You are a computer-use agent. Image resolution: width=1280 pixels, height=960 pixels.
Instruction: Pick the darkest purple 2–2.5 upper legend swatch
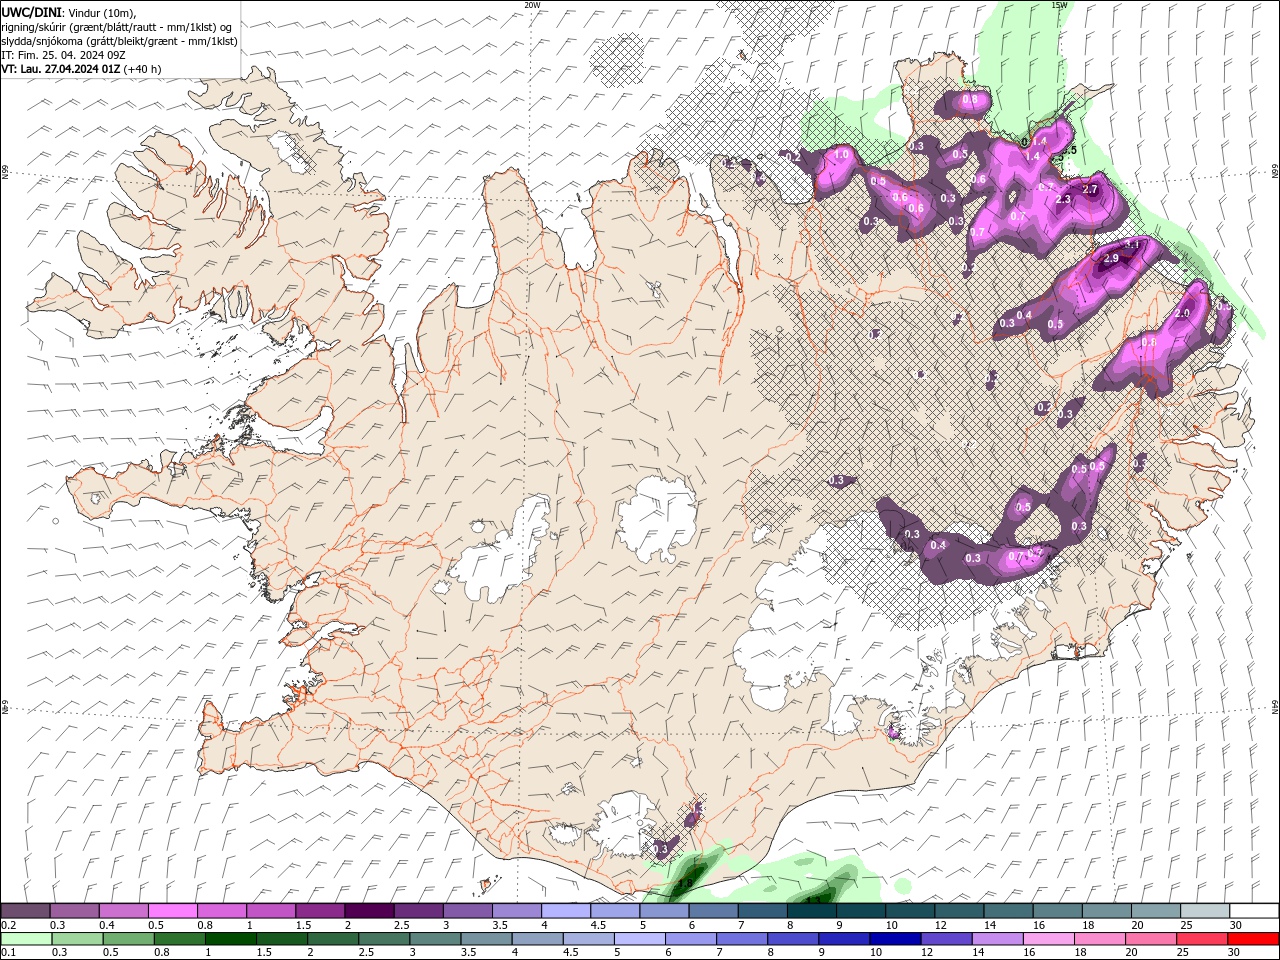368,911
